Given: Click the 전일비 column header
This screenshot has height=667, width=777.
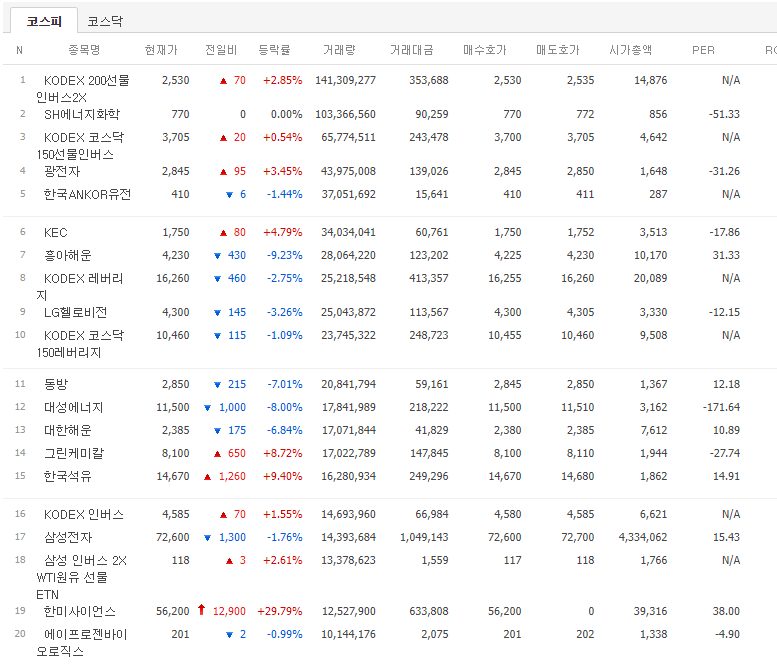Looking at the screenshot, I should pyautogui.click(x=221, y=50).
